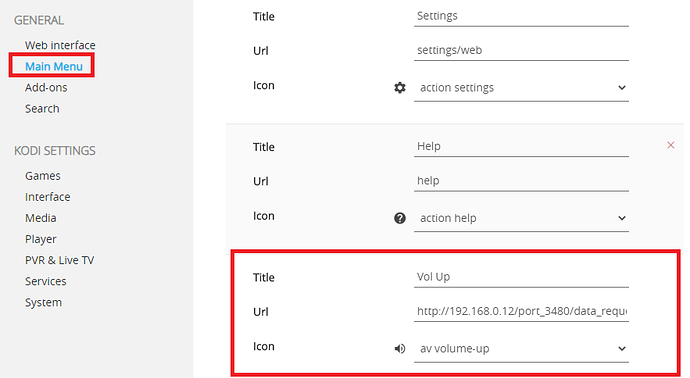Go to Add-ons settings
The image size is (690, 378).
pos(46,88)
